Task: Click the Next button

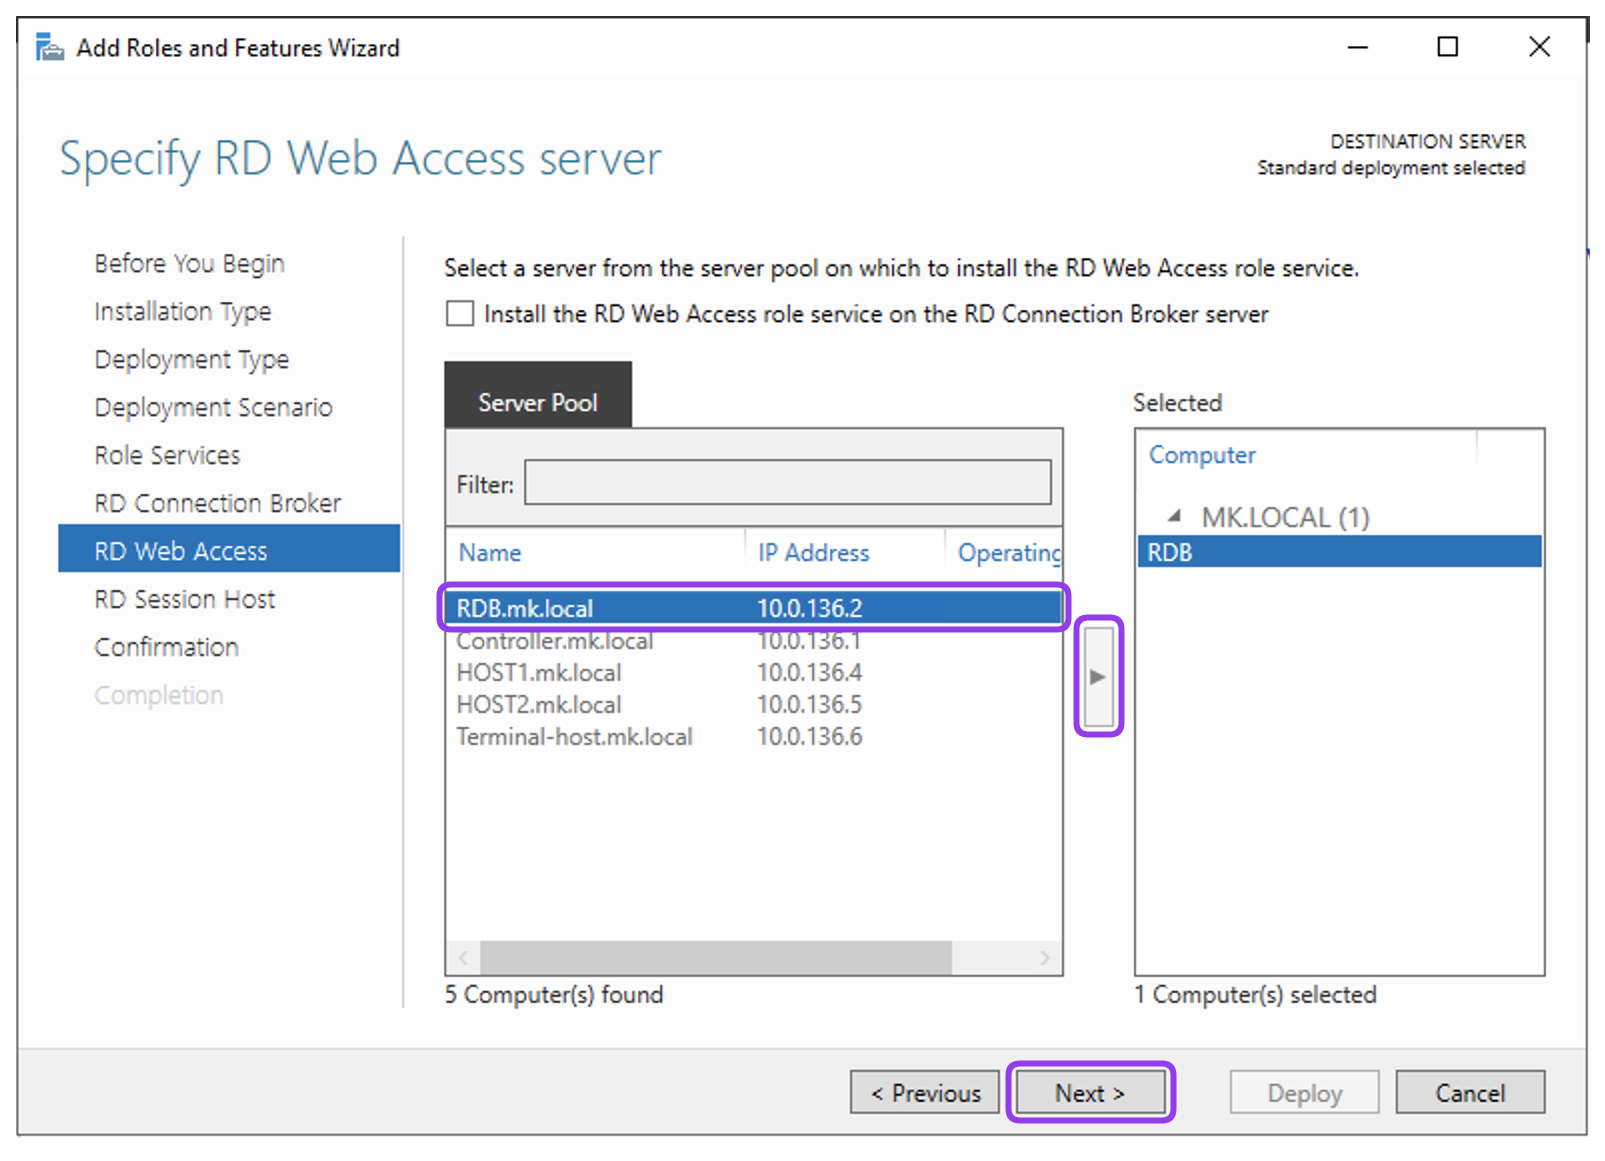Action: 1090,1092
